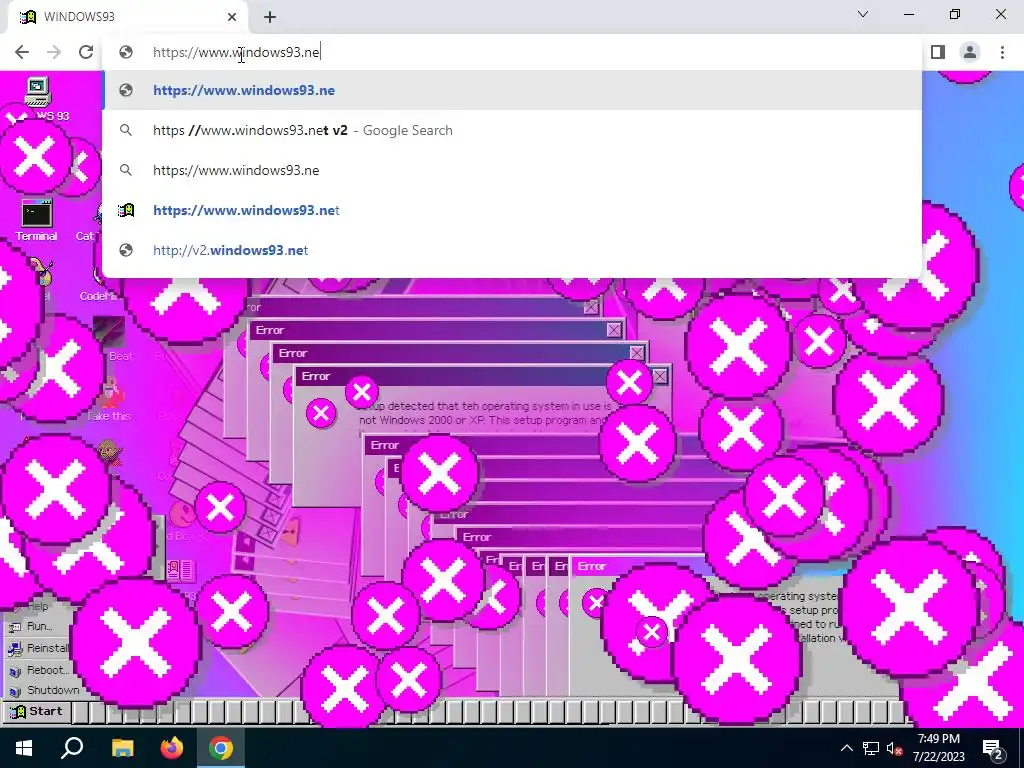Close the WINDOWS93 tab

tap(232, 17)
